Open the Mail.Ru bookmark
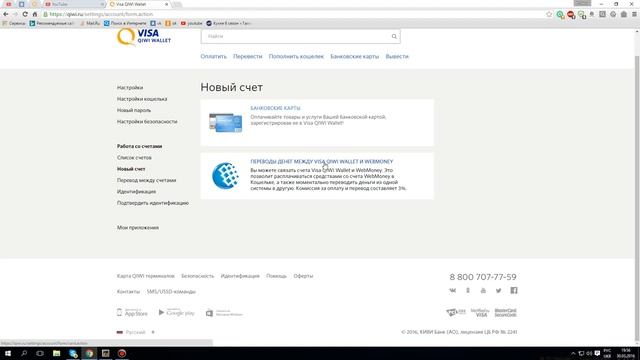 tap(90, 24)
